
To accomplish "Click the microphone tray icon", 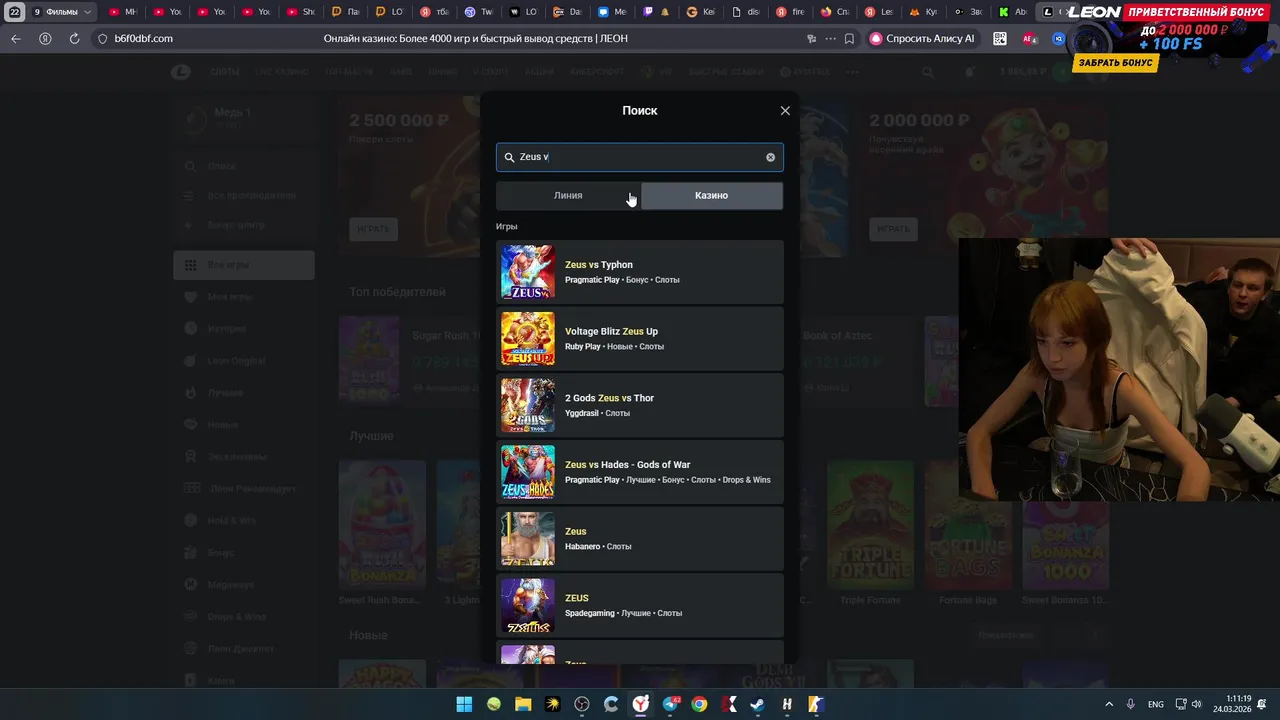I will click(x=1131, y=704).
